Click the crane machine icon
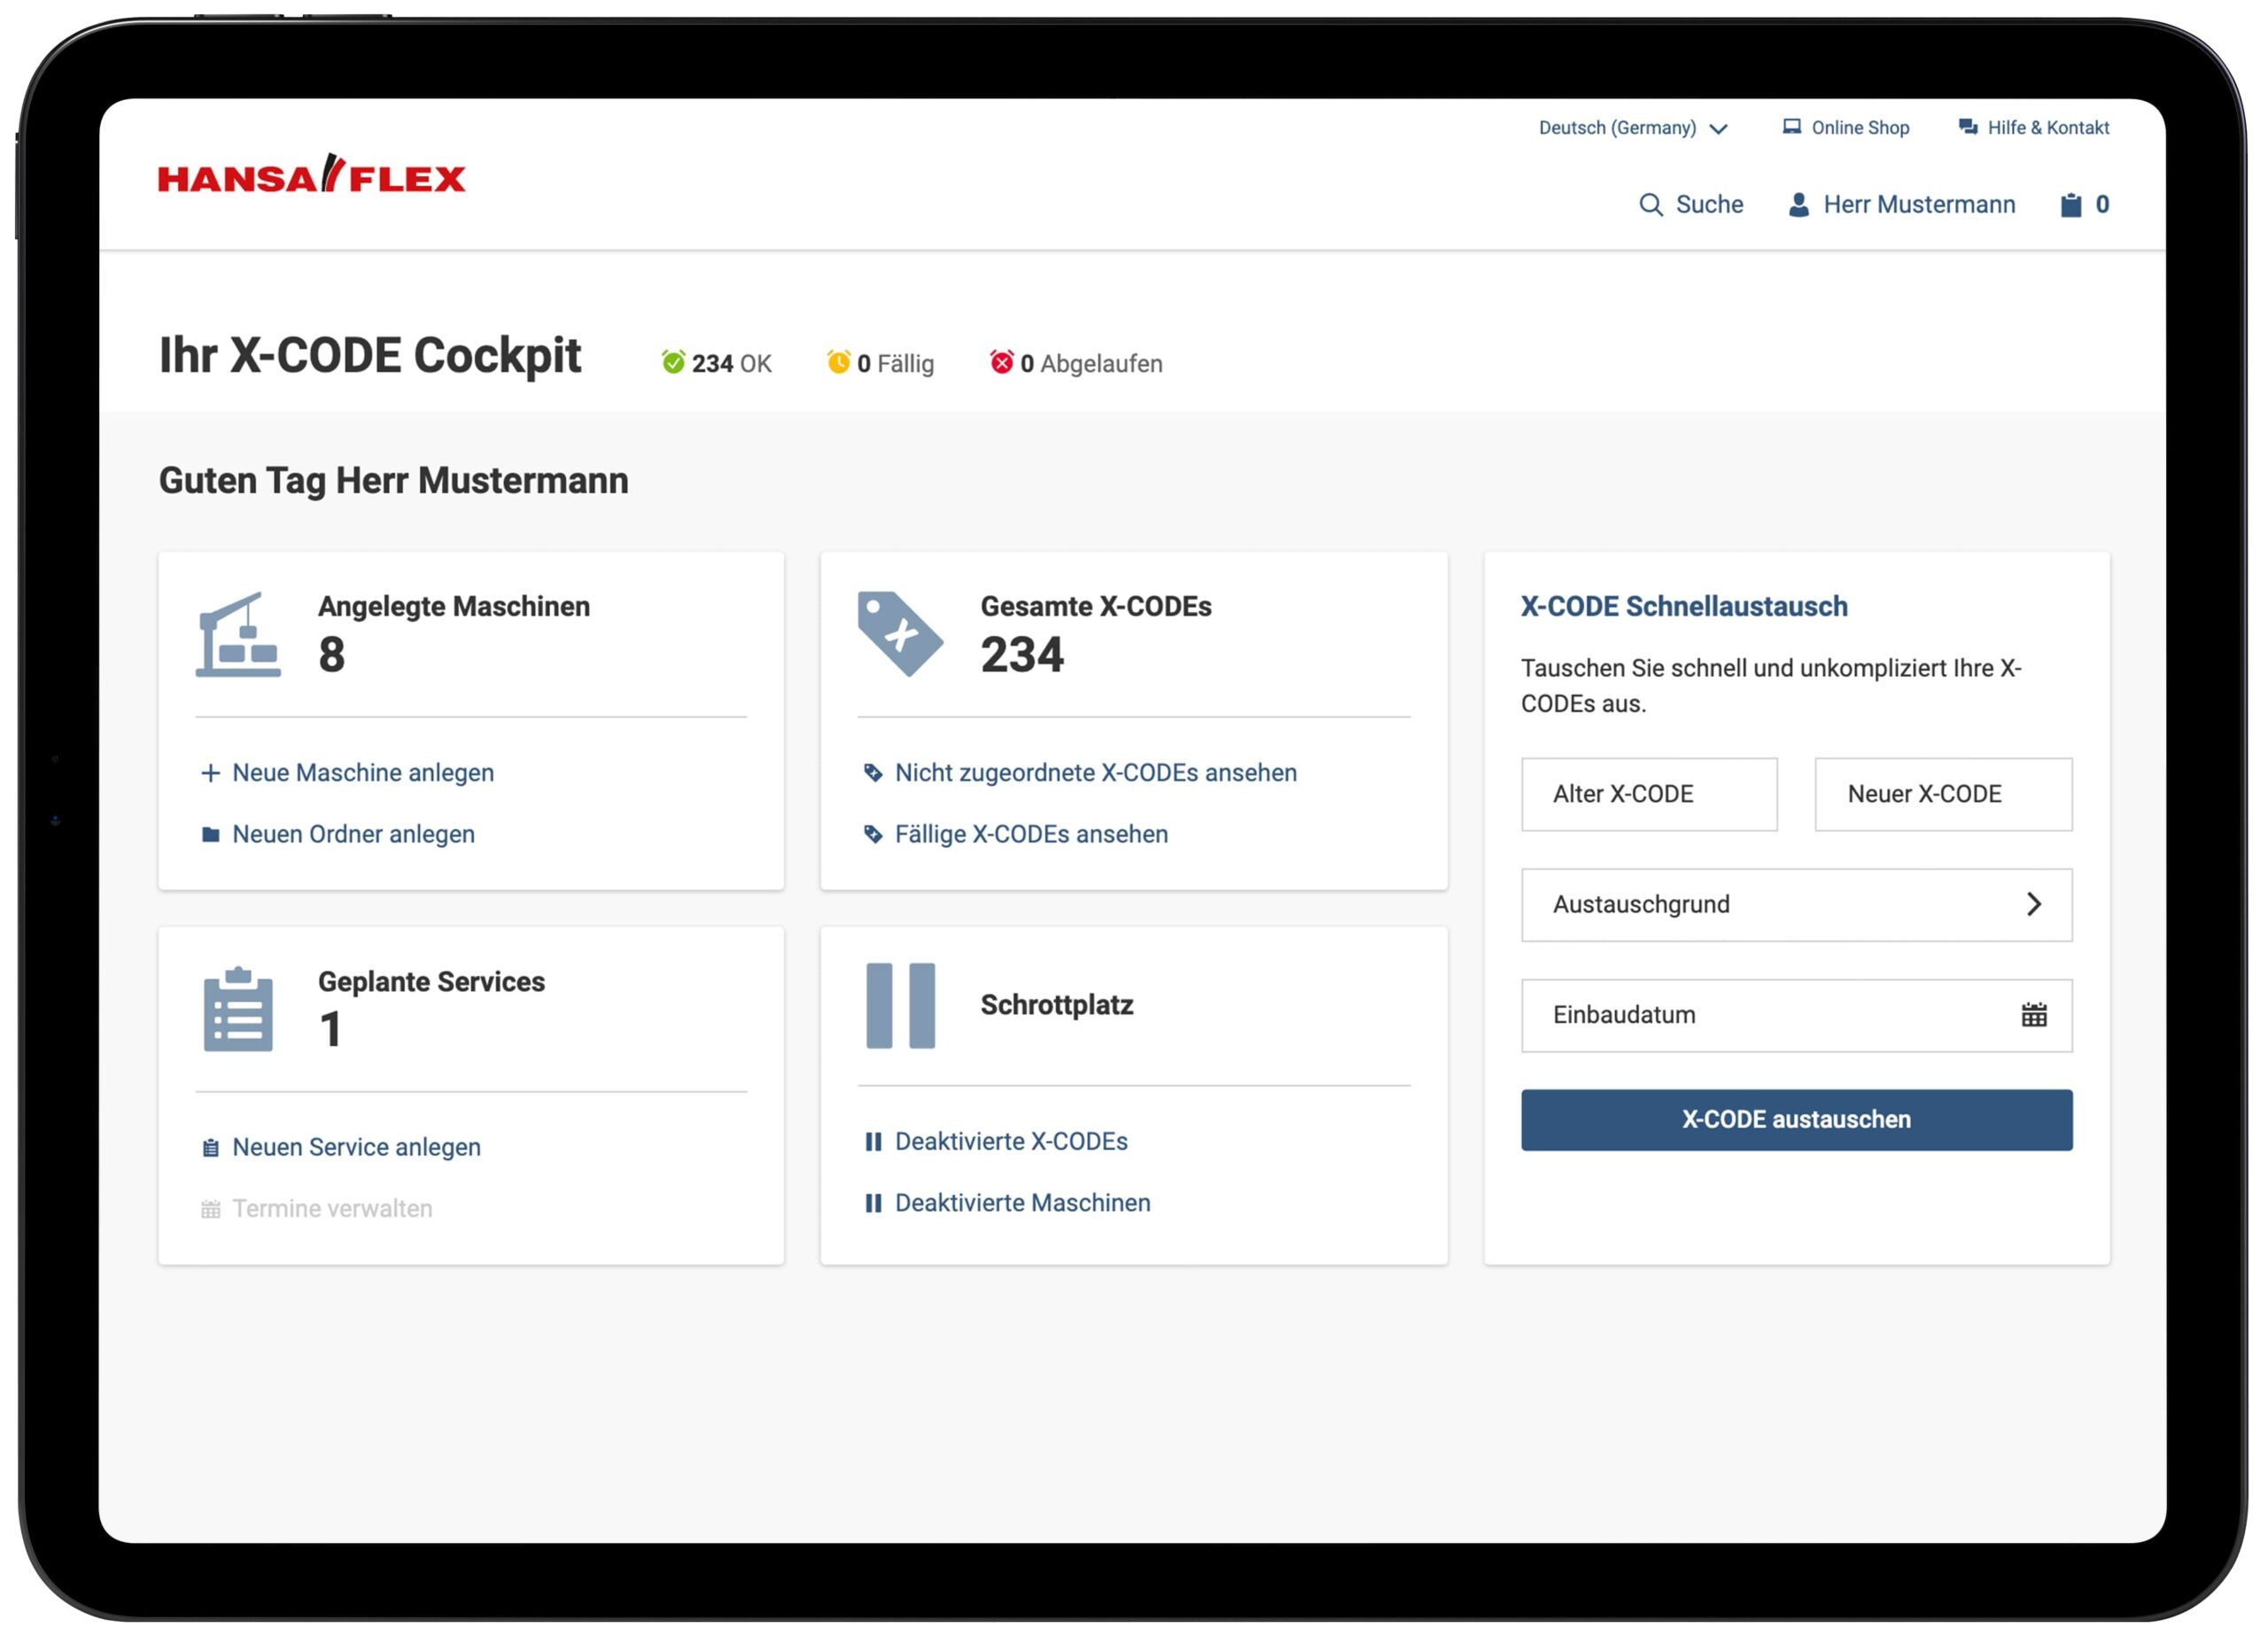Screen dimensions: 2268x1643 coord(238,635)
